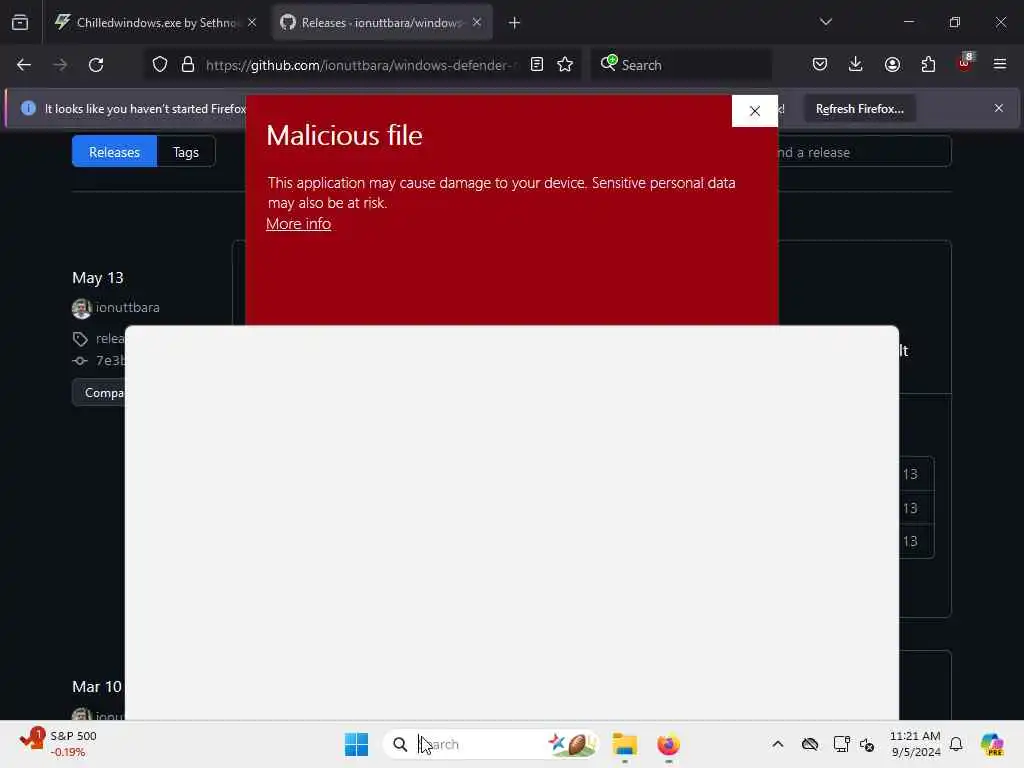Open More info in warning dialog

298,224
